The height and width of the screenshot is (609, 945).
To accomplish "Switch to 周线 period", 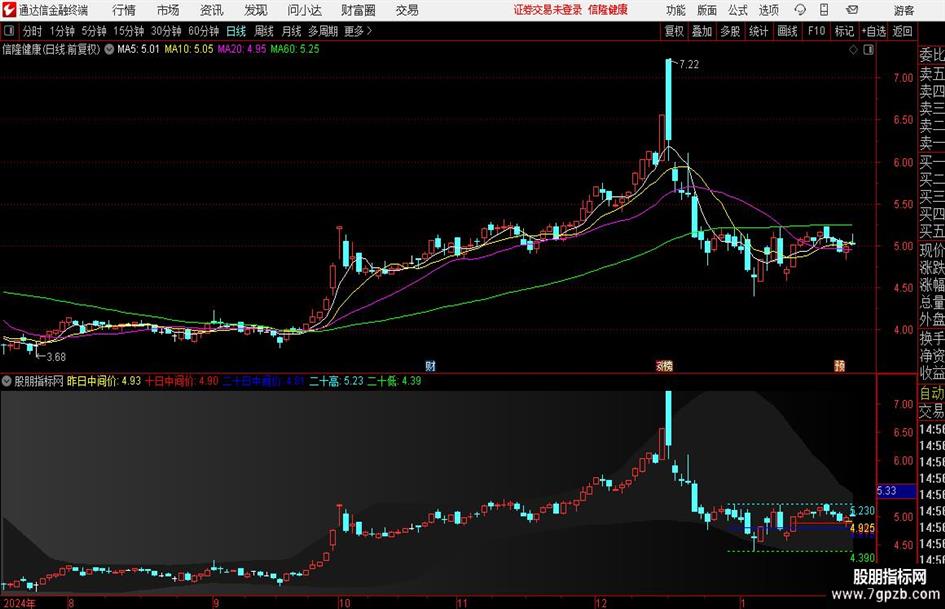I will (263, 31).
